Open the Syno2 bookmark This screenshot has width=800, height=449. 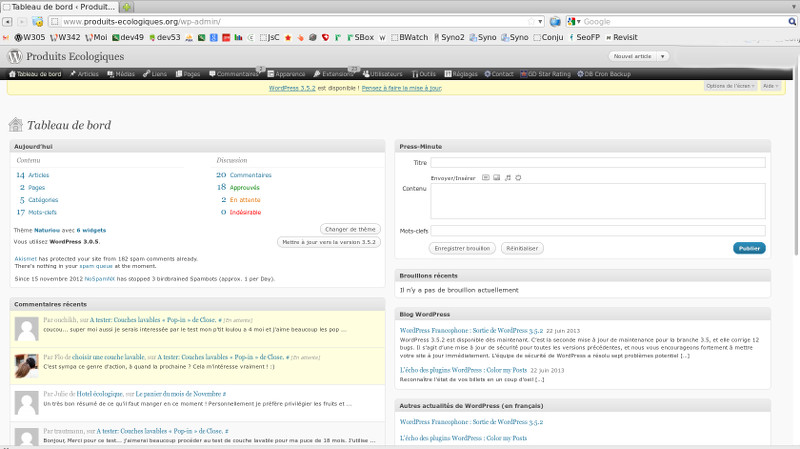tap(449, 37)
